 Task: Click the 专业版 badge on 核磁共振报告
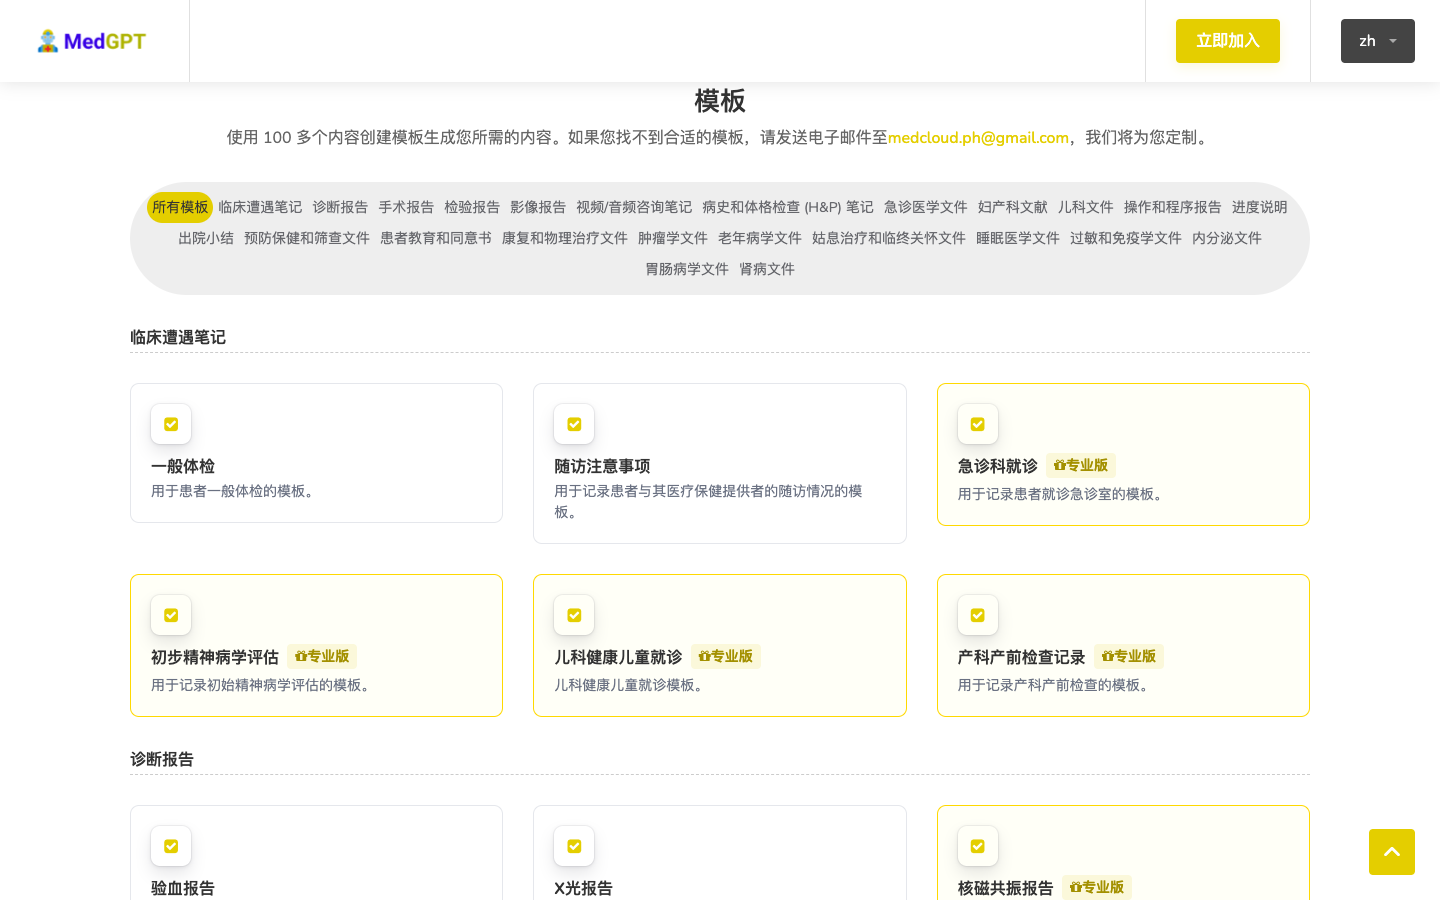(1096, 887)
